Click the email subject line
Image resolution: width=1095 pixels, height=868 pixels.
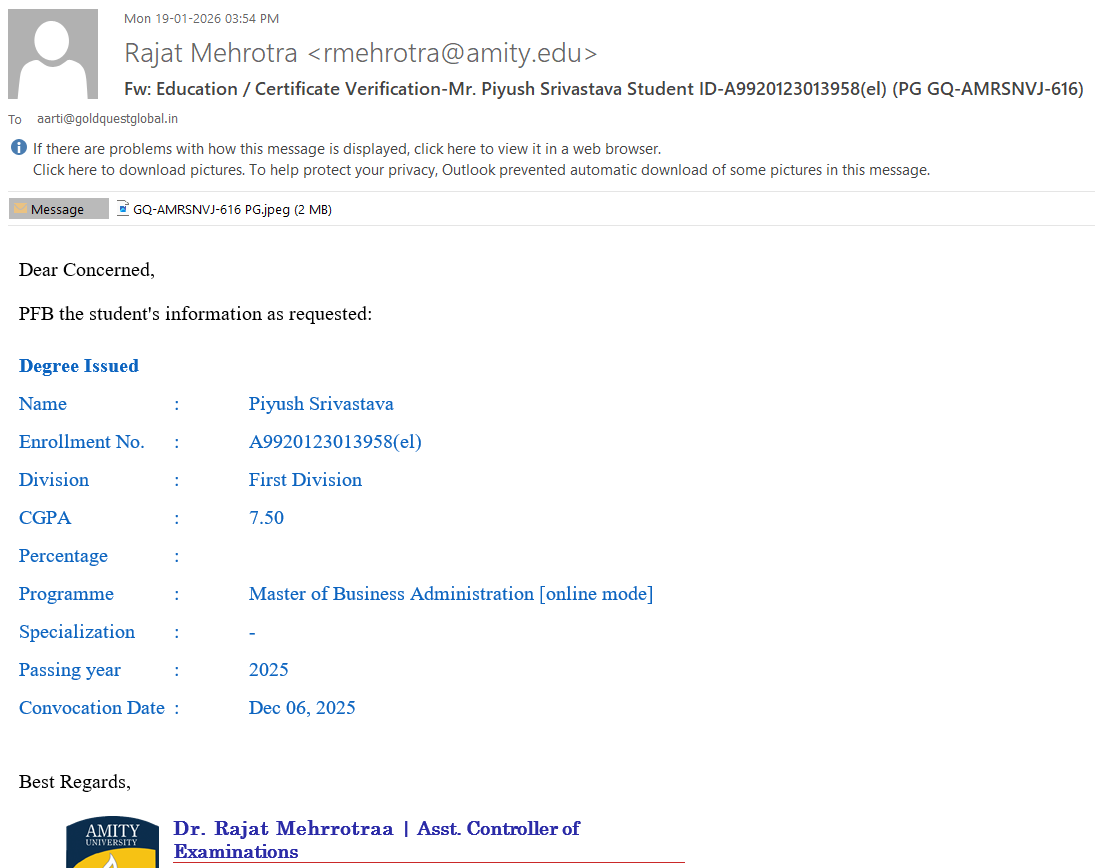click(x=603, y=89)
